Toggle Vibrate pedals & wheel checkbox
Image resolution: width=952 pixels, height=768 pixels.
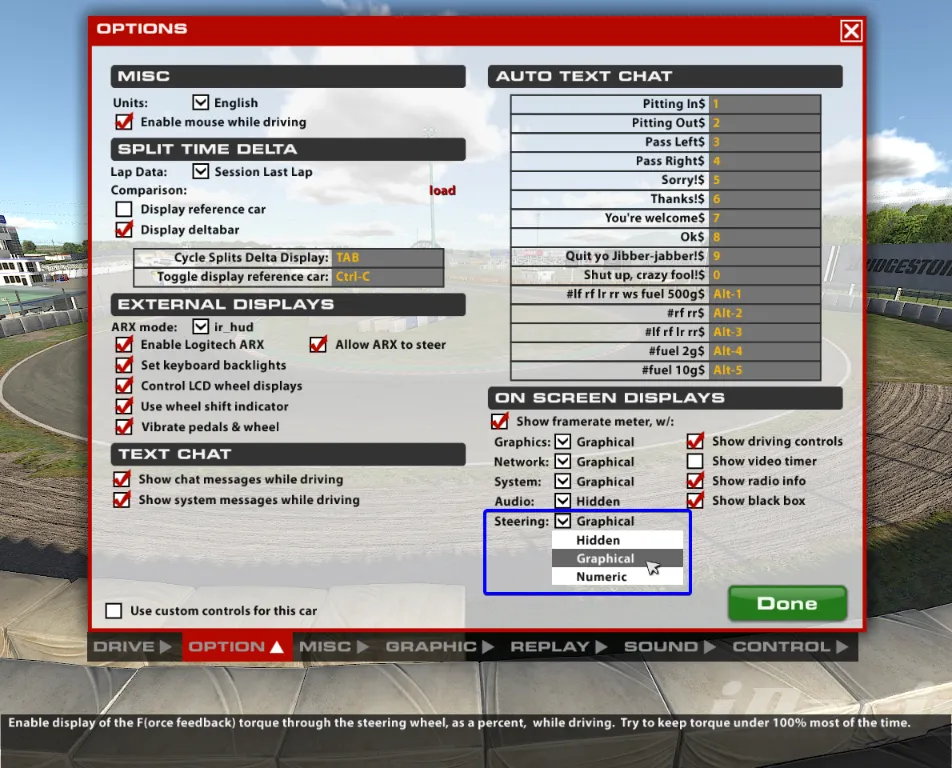point(124,427)
